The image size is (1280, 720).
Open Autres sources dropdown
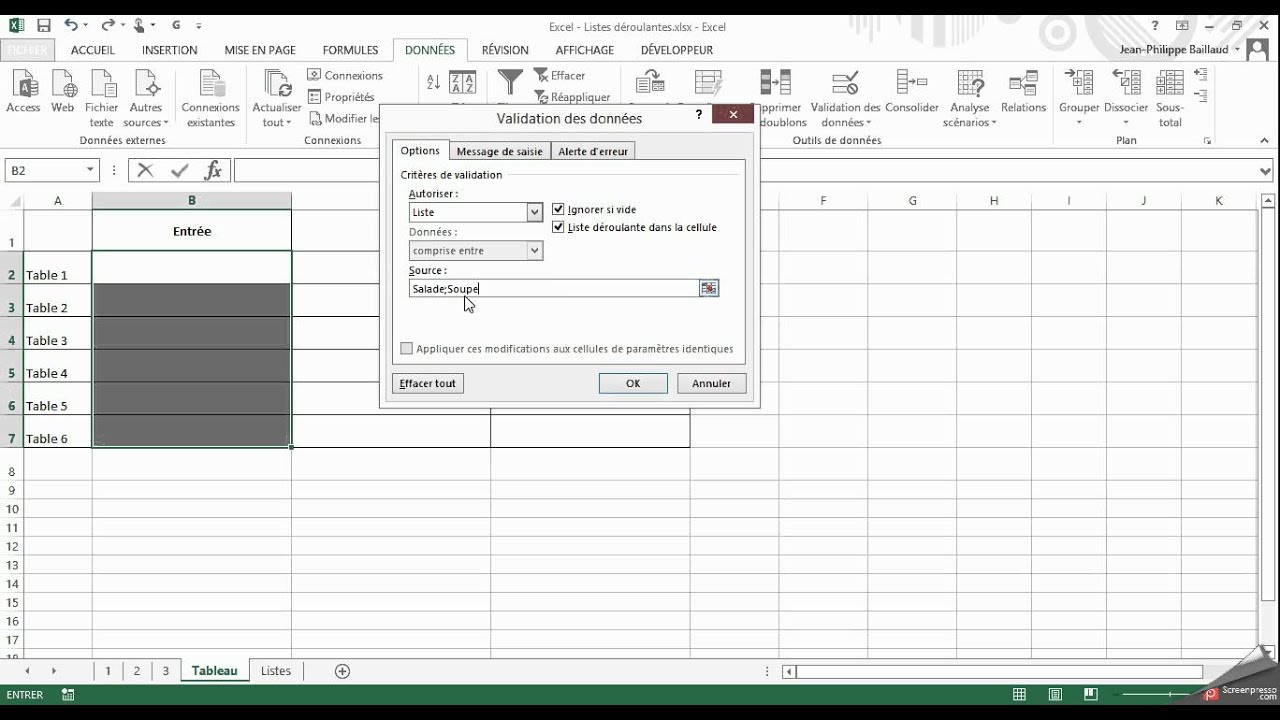click(145, 115)
